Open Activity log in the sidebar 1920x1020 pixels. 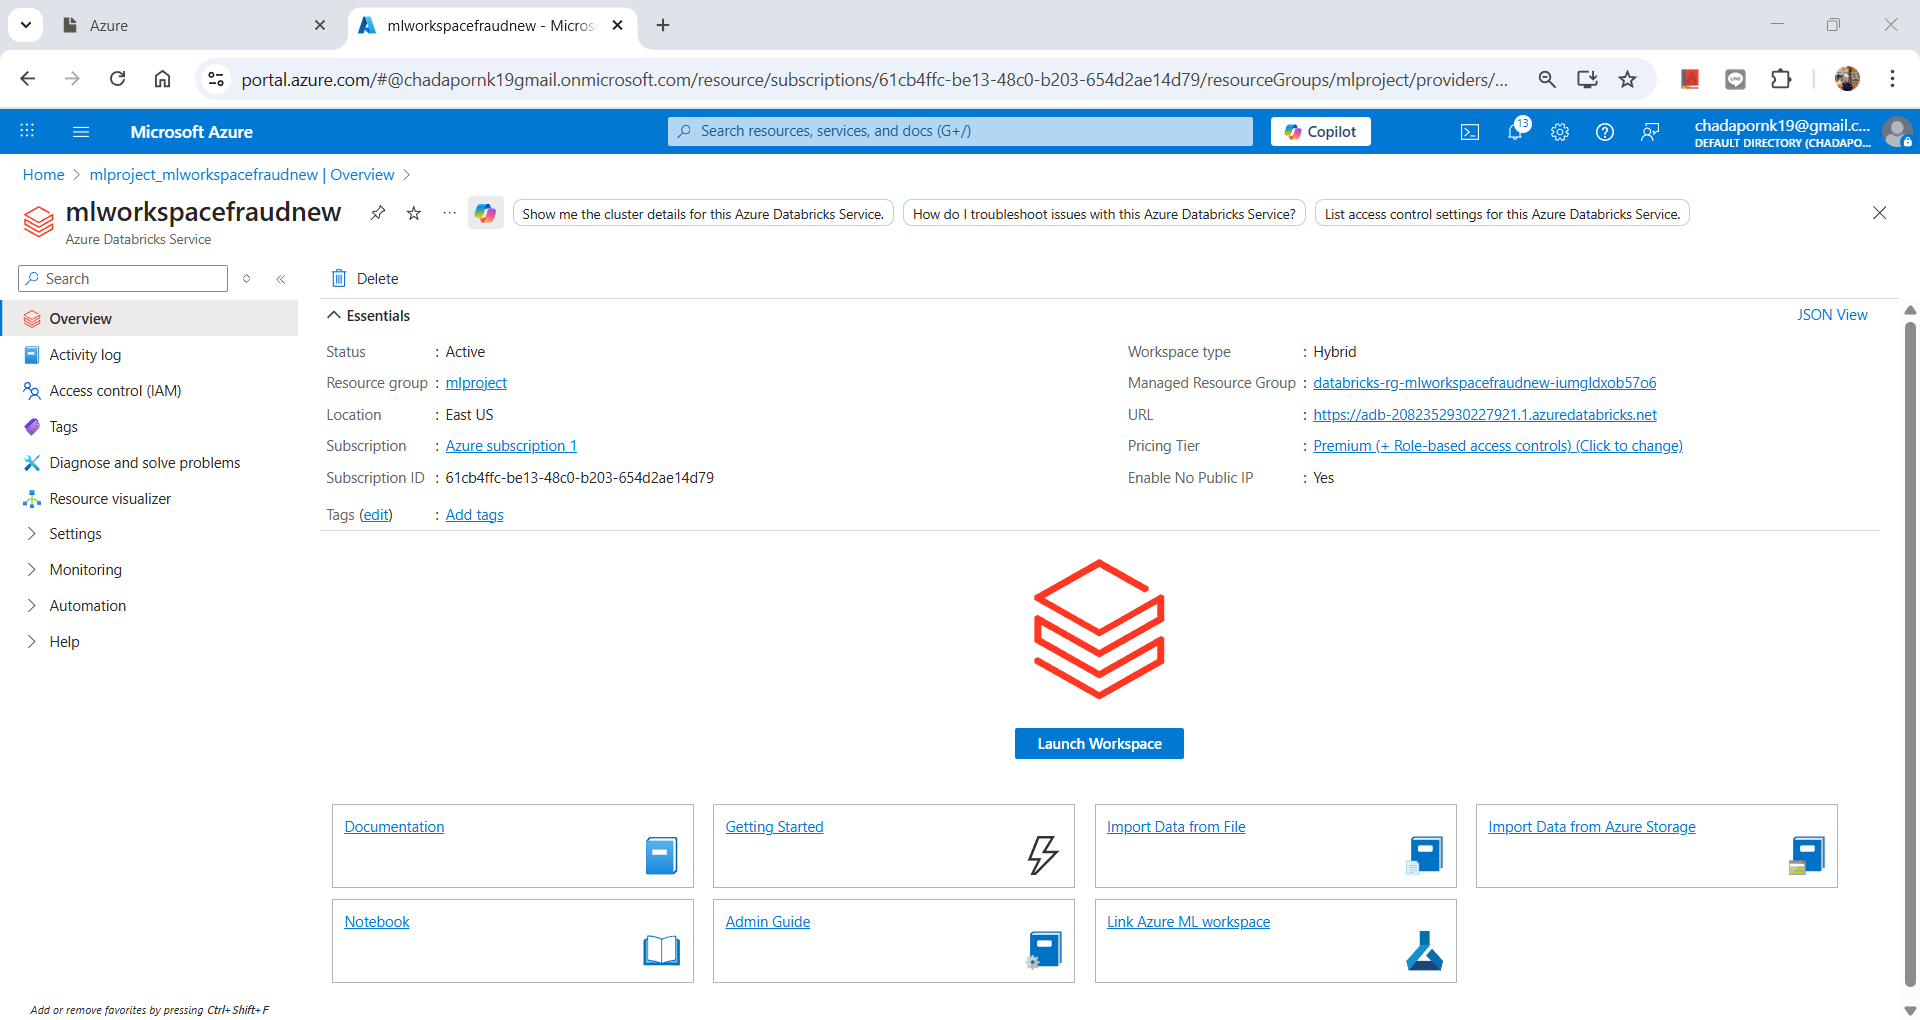150,354
